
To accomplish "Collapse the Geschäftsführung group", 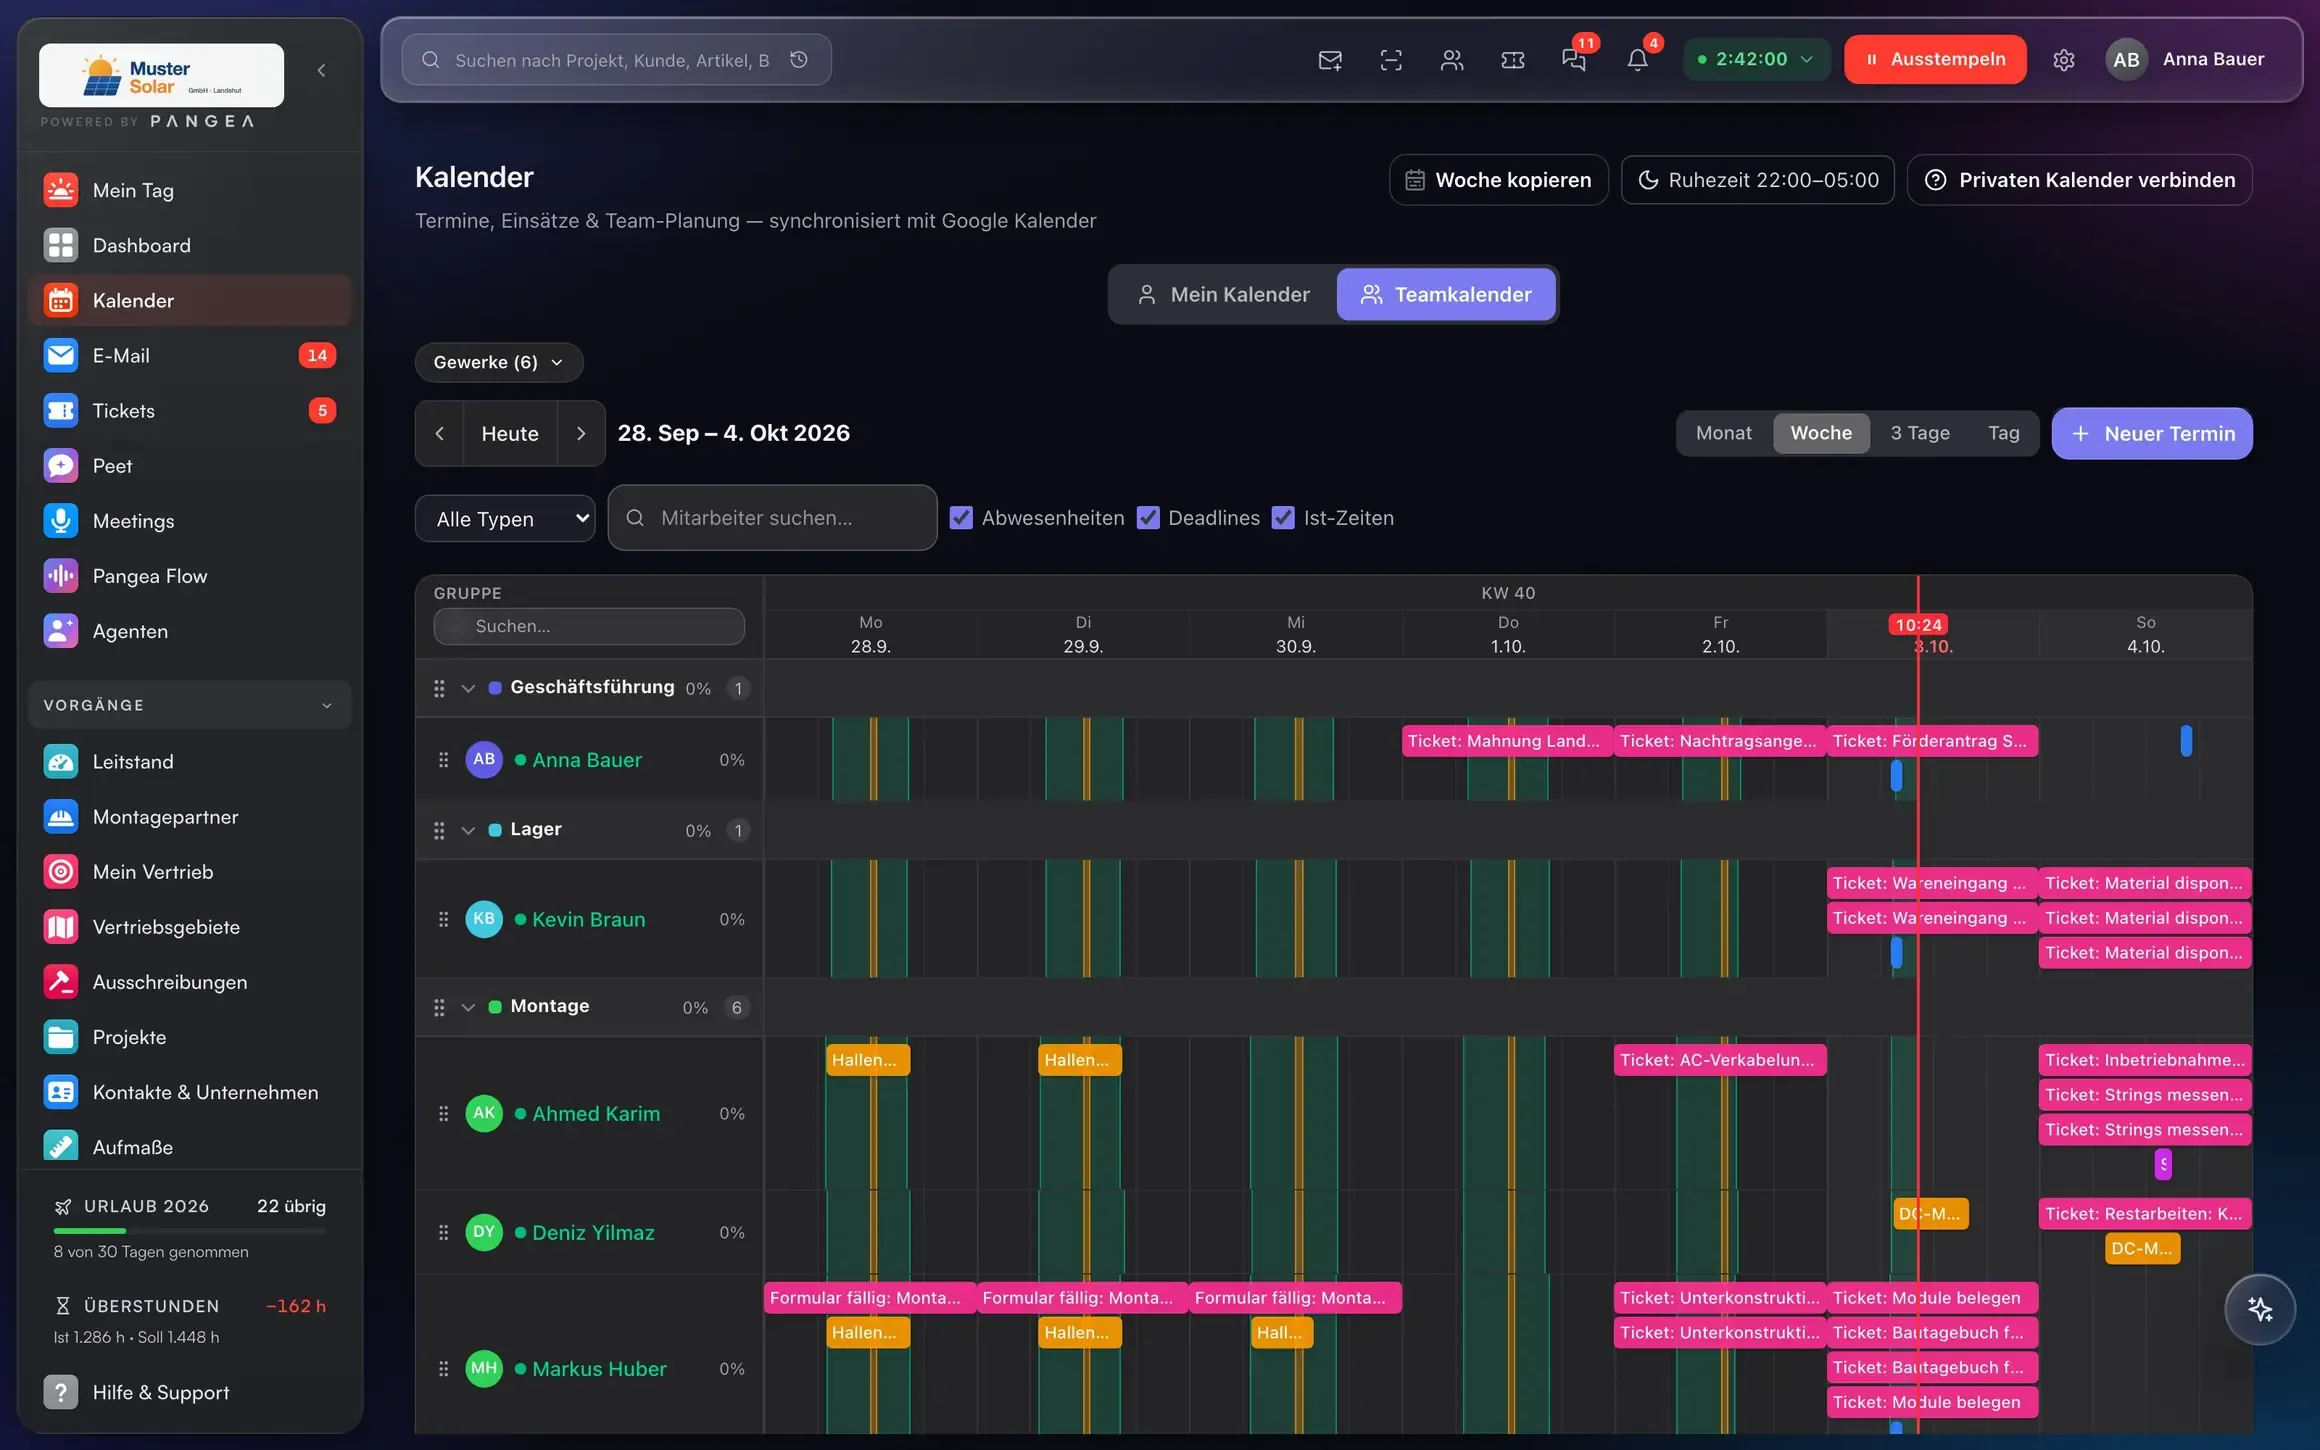I will (x=468, y=688).
